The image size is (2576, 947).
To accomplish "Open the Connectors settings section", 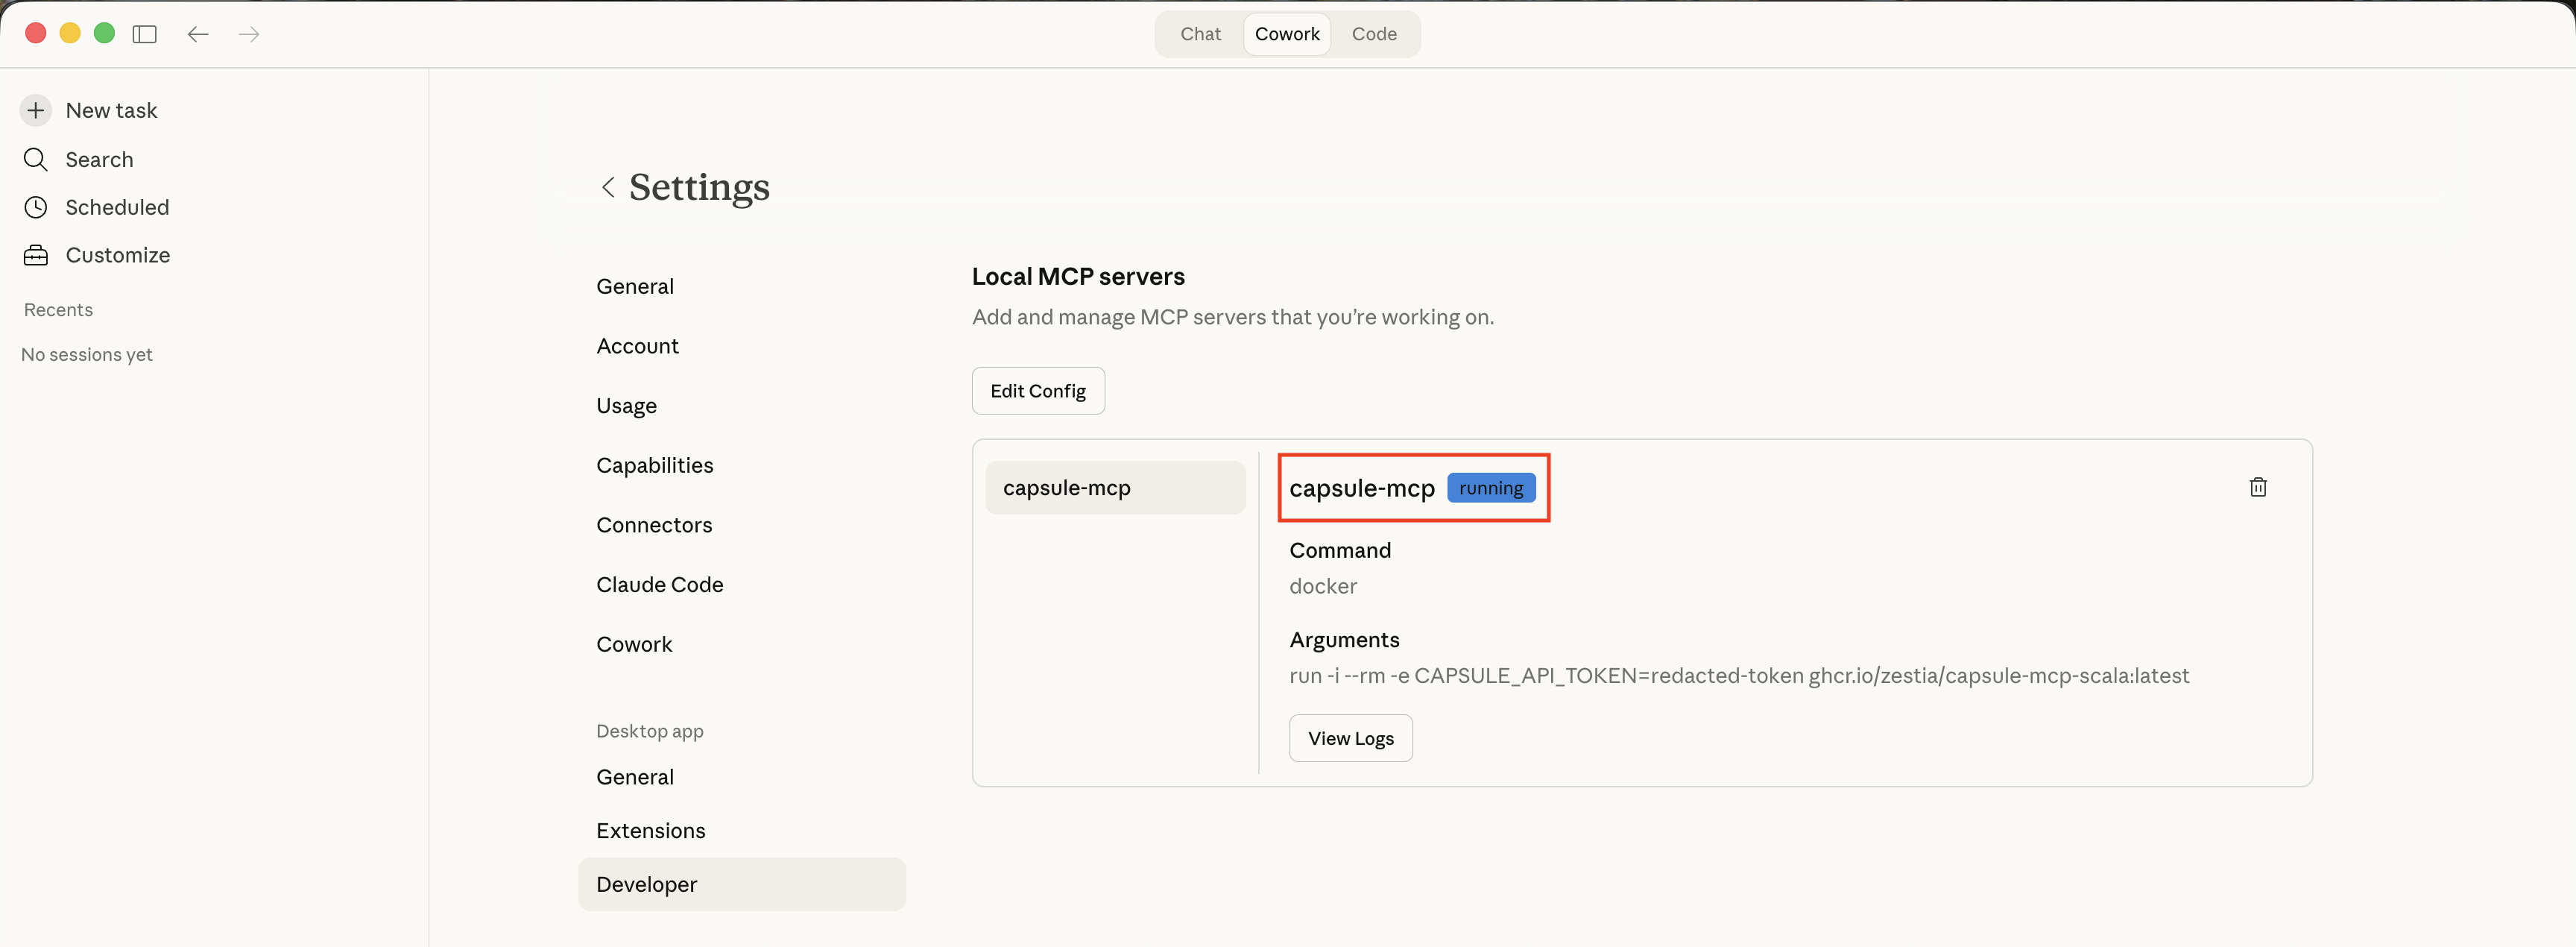I will 654,525.
